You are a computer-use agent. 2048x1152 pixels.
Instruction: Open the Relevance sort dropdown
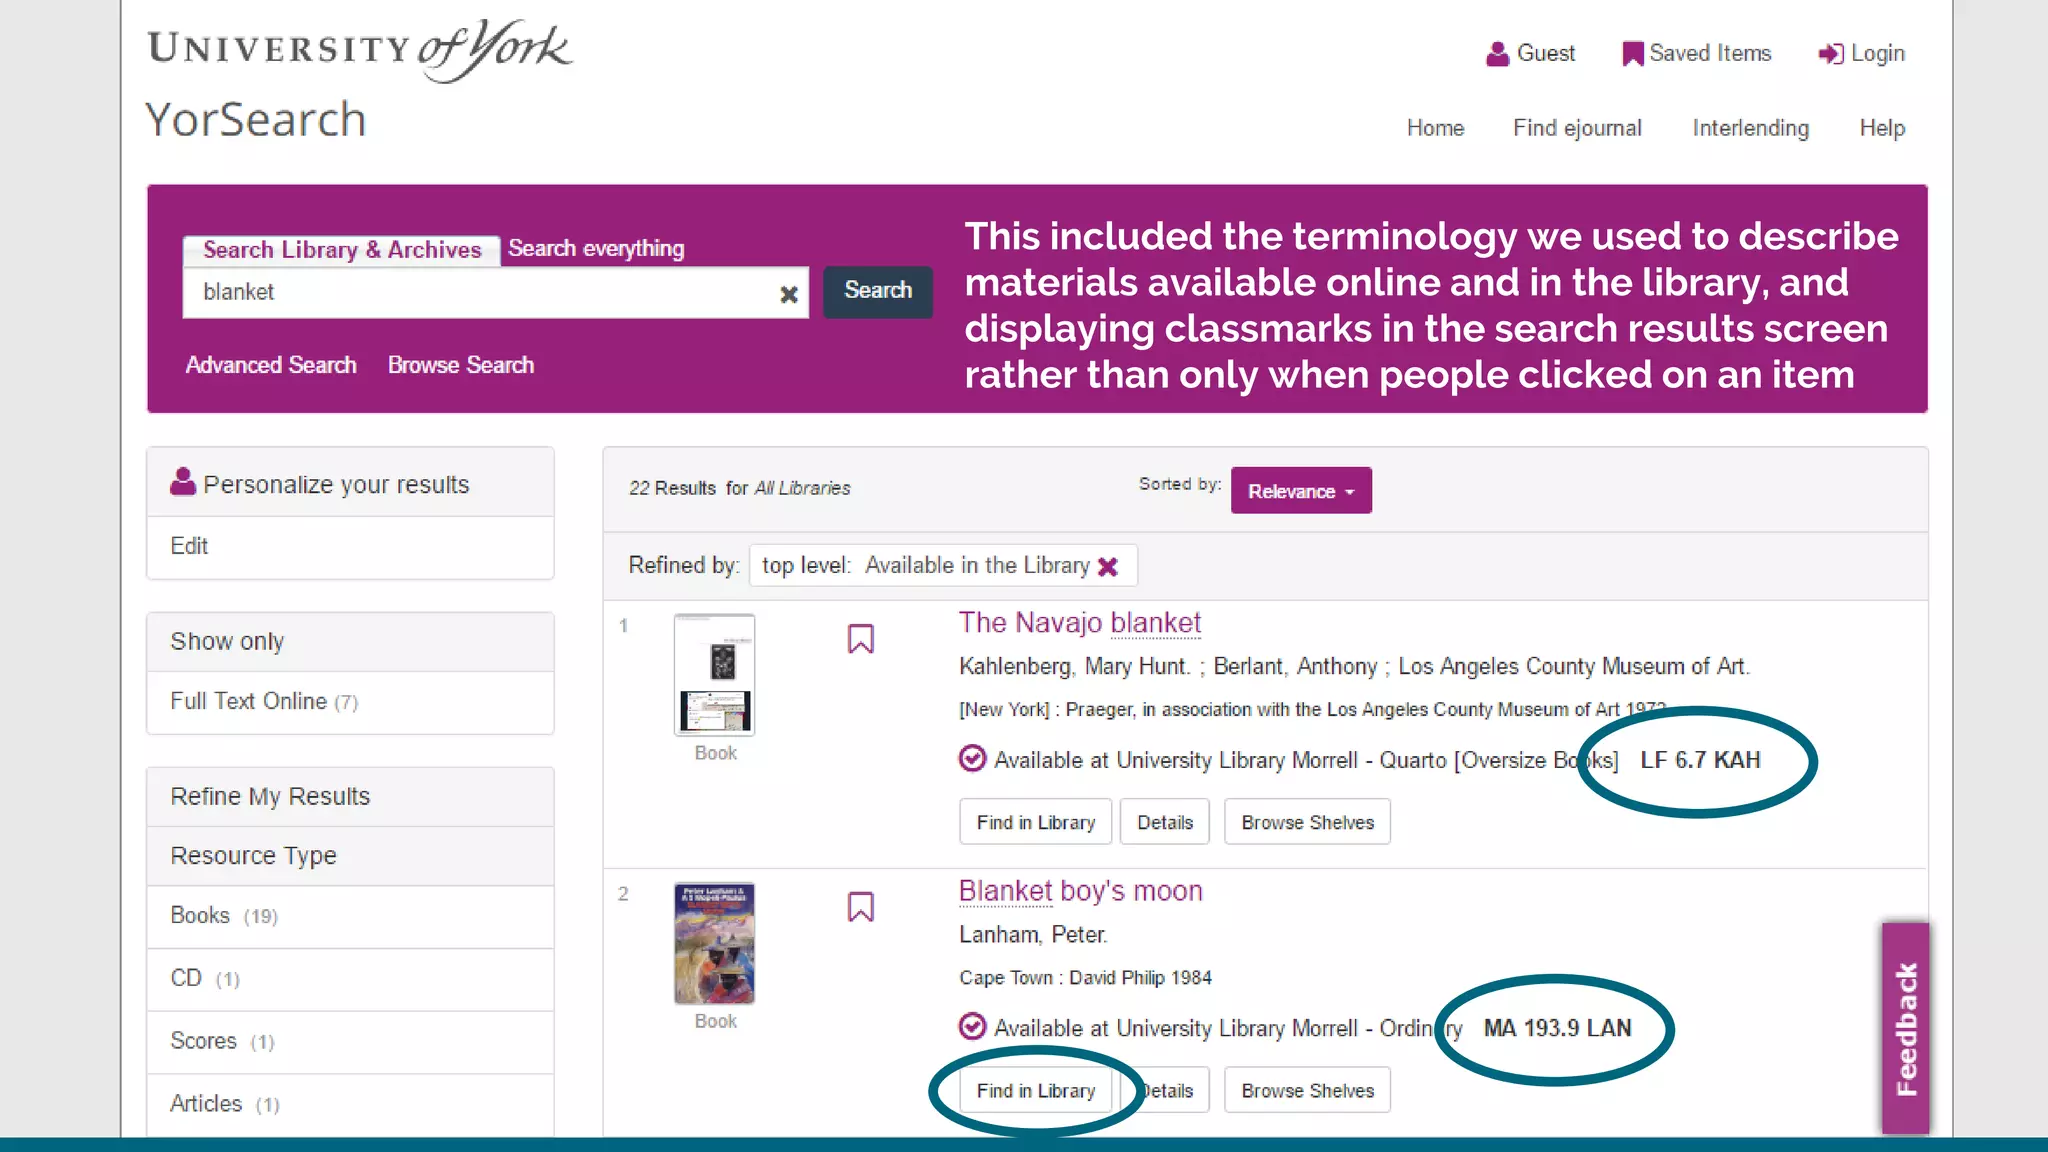[x=1301, y=491]
